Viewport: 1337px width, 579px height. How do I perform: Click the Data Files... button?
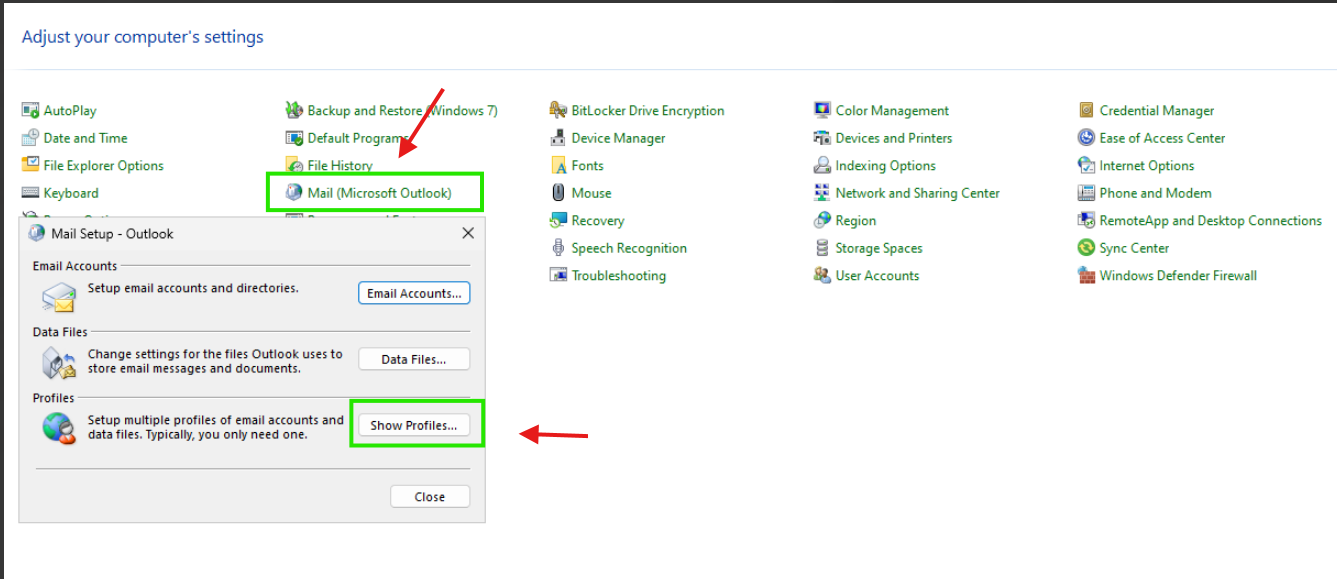point(414,359)
